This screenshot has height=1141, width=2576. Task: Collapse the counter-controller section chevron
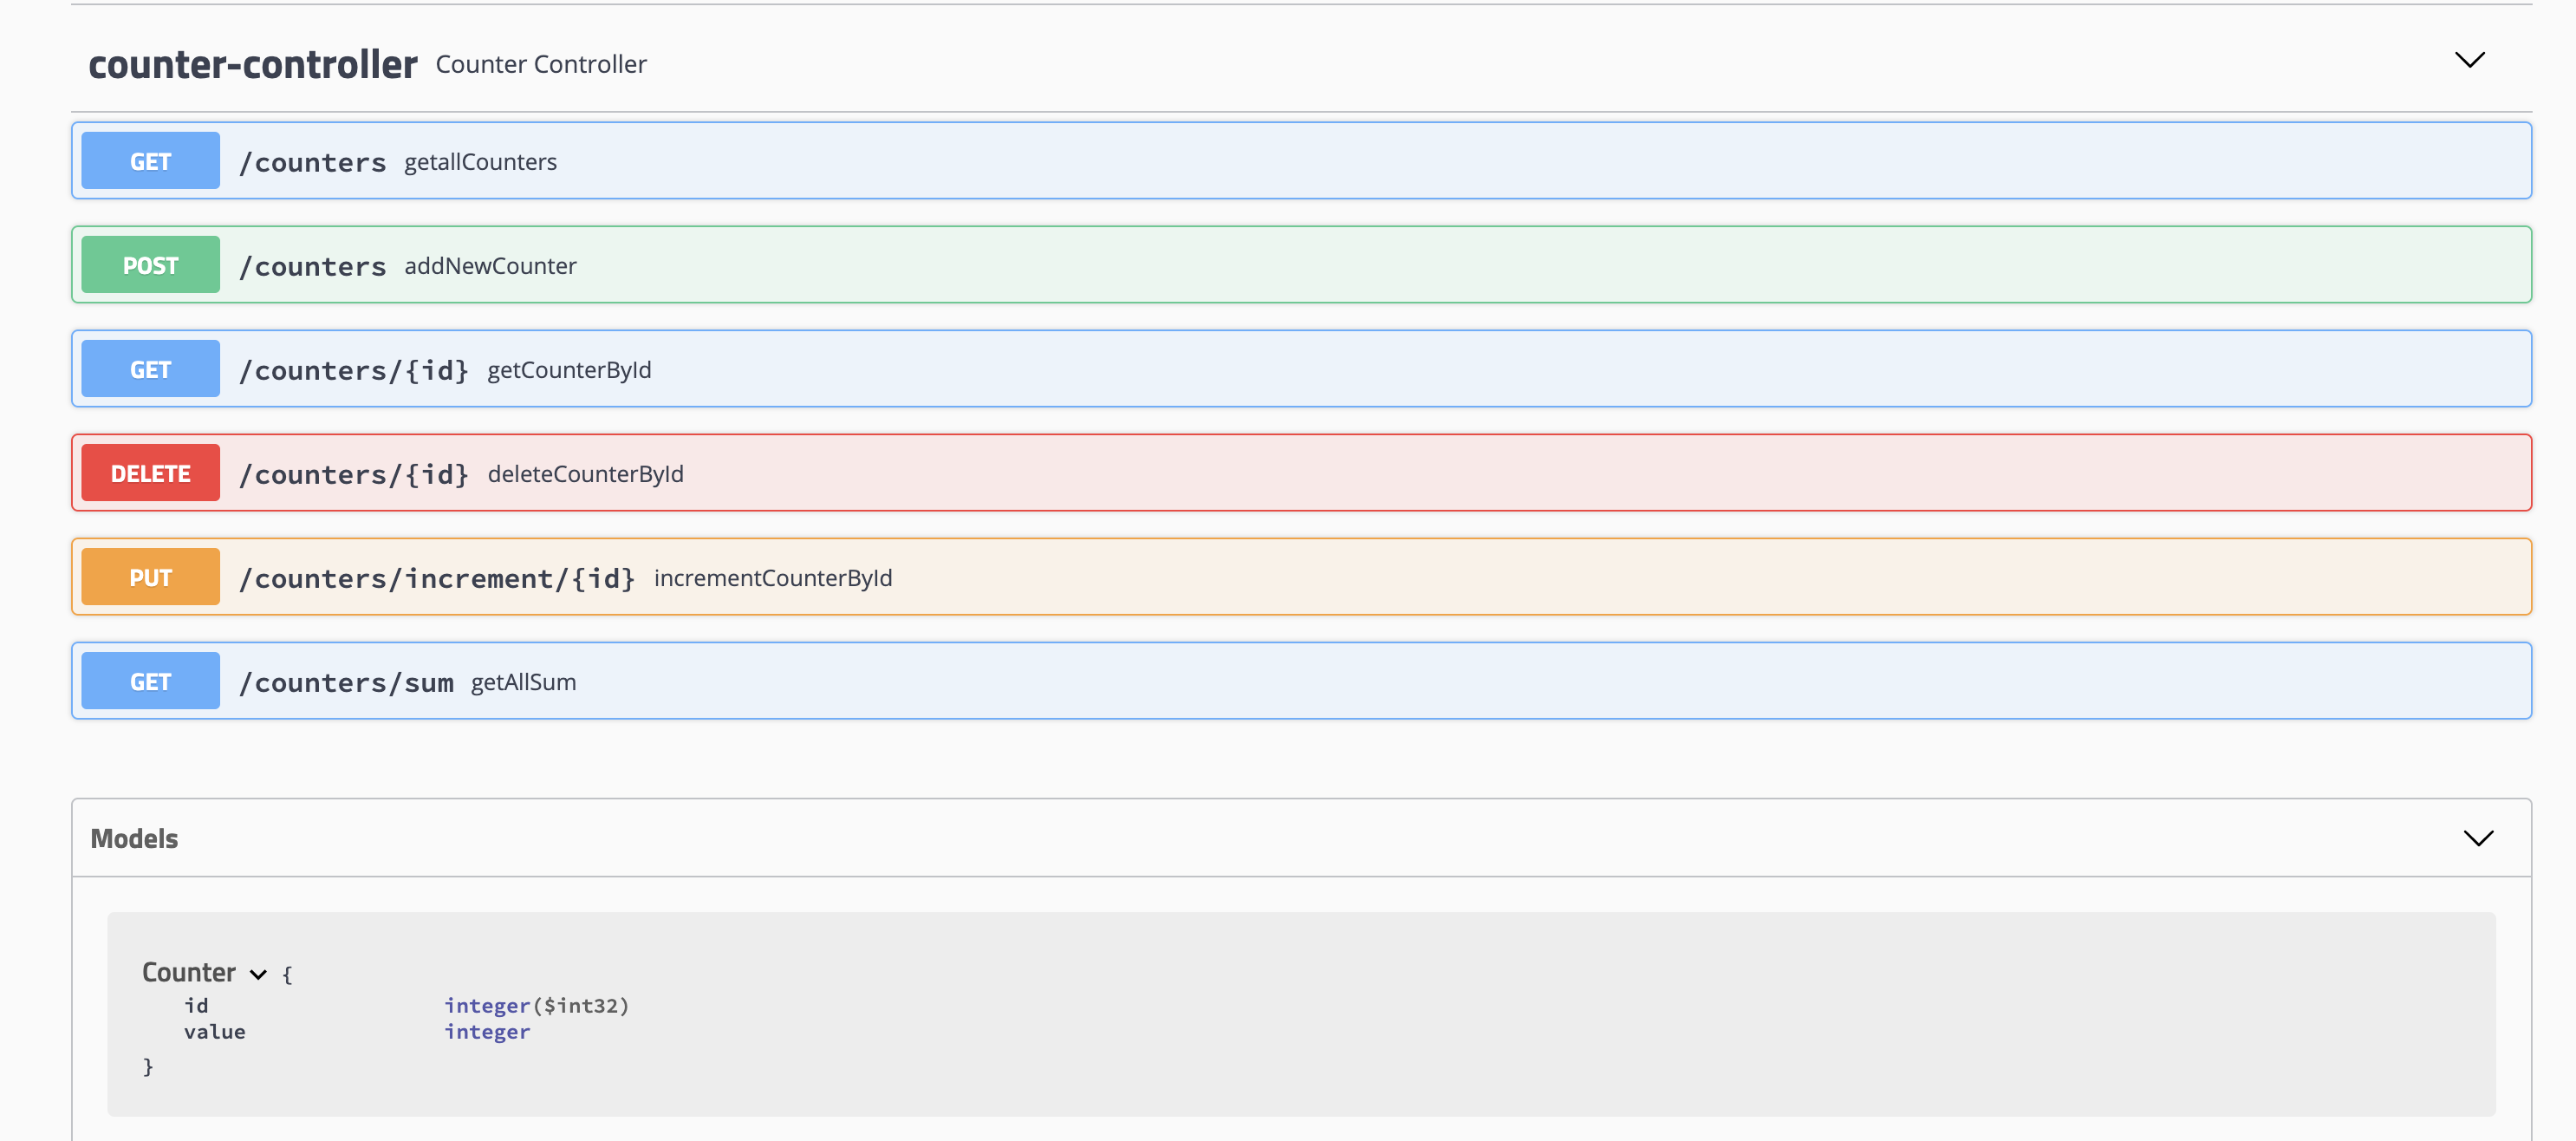[2469, 61]
